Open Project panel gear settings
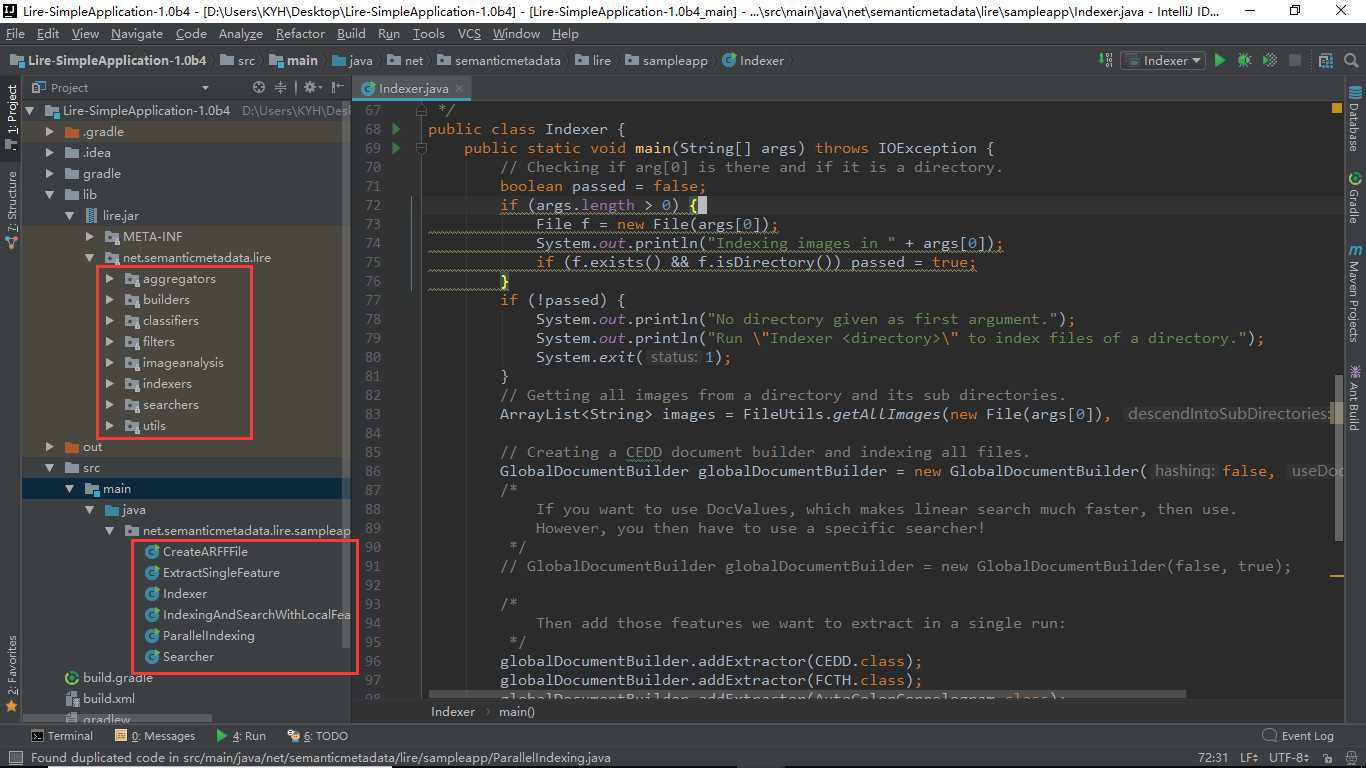Image resolution: width=1366 pixels, height=768 pixels. (x=311, y=87)
